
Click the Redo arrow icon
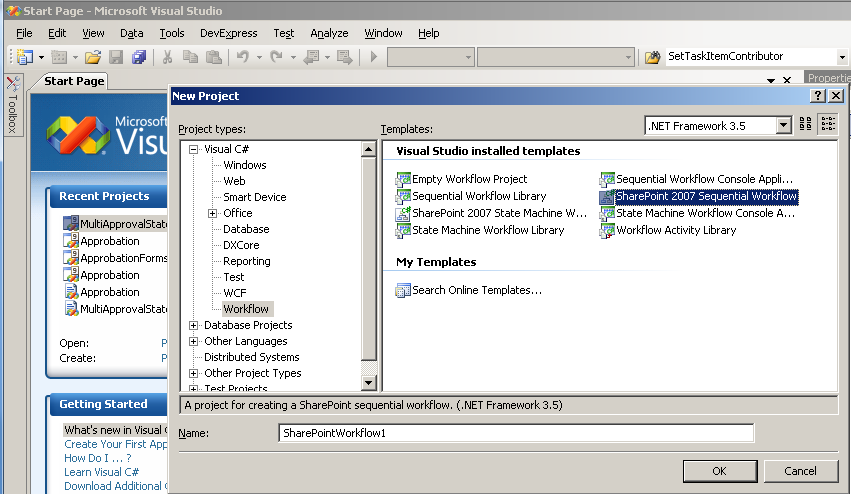[276, 56]
